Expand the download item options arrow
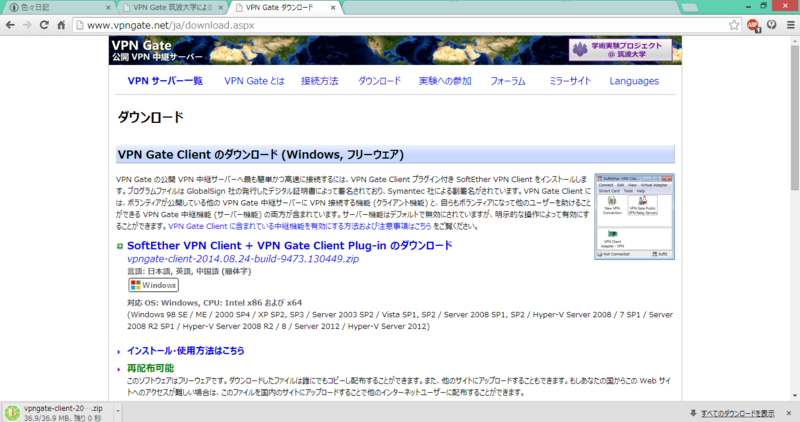The width and height of the screenshot is (800, 422). [118, 411]
